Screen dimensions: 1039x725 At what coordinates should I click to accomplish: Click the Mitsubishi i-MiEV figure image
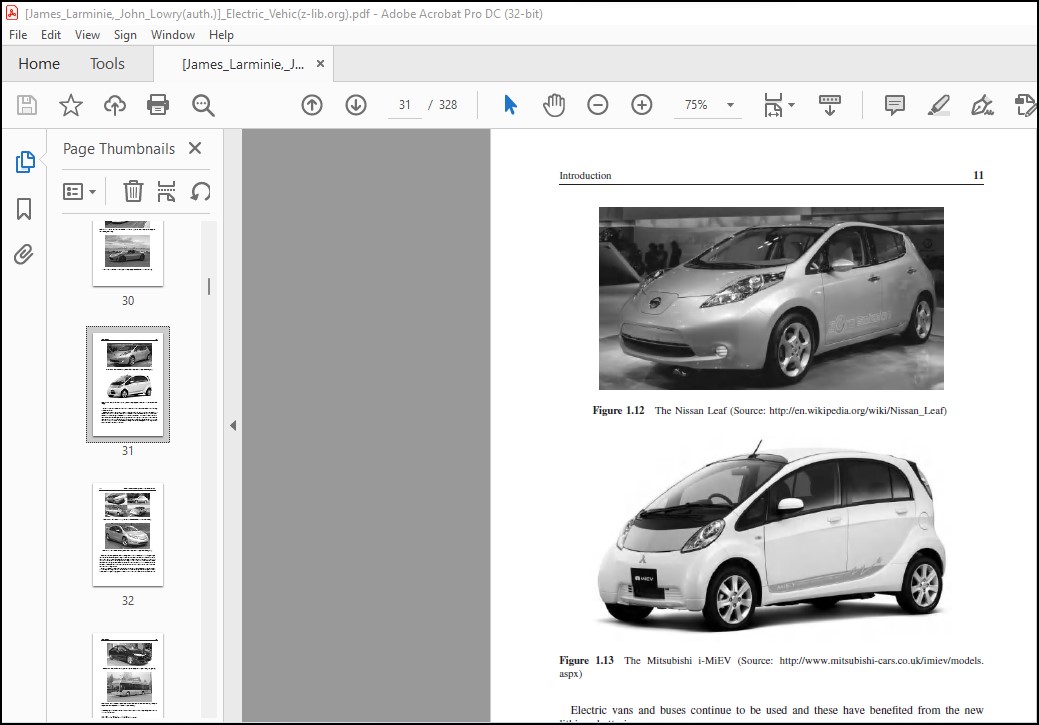[771, 535]
